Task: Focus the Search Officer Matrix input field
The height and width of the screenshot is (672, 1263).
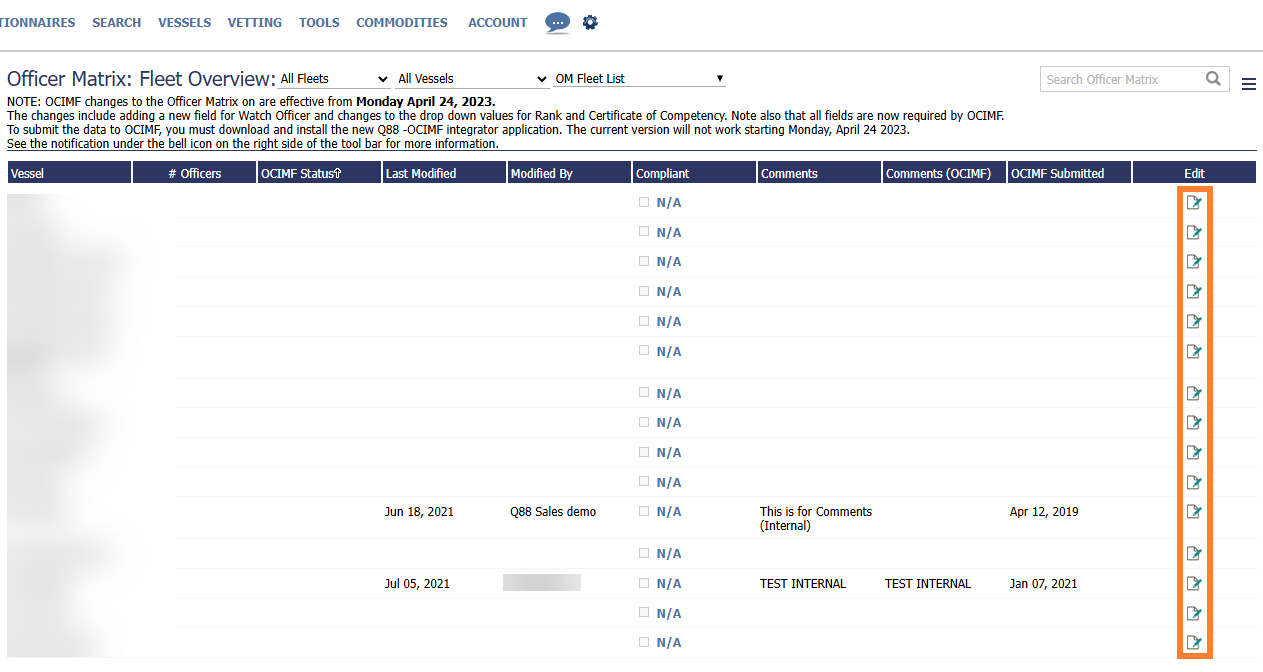Action: (x=1120, y=79)
